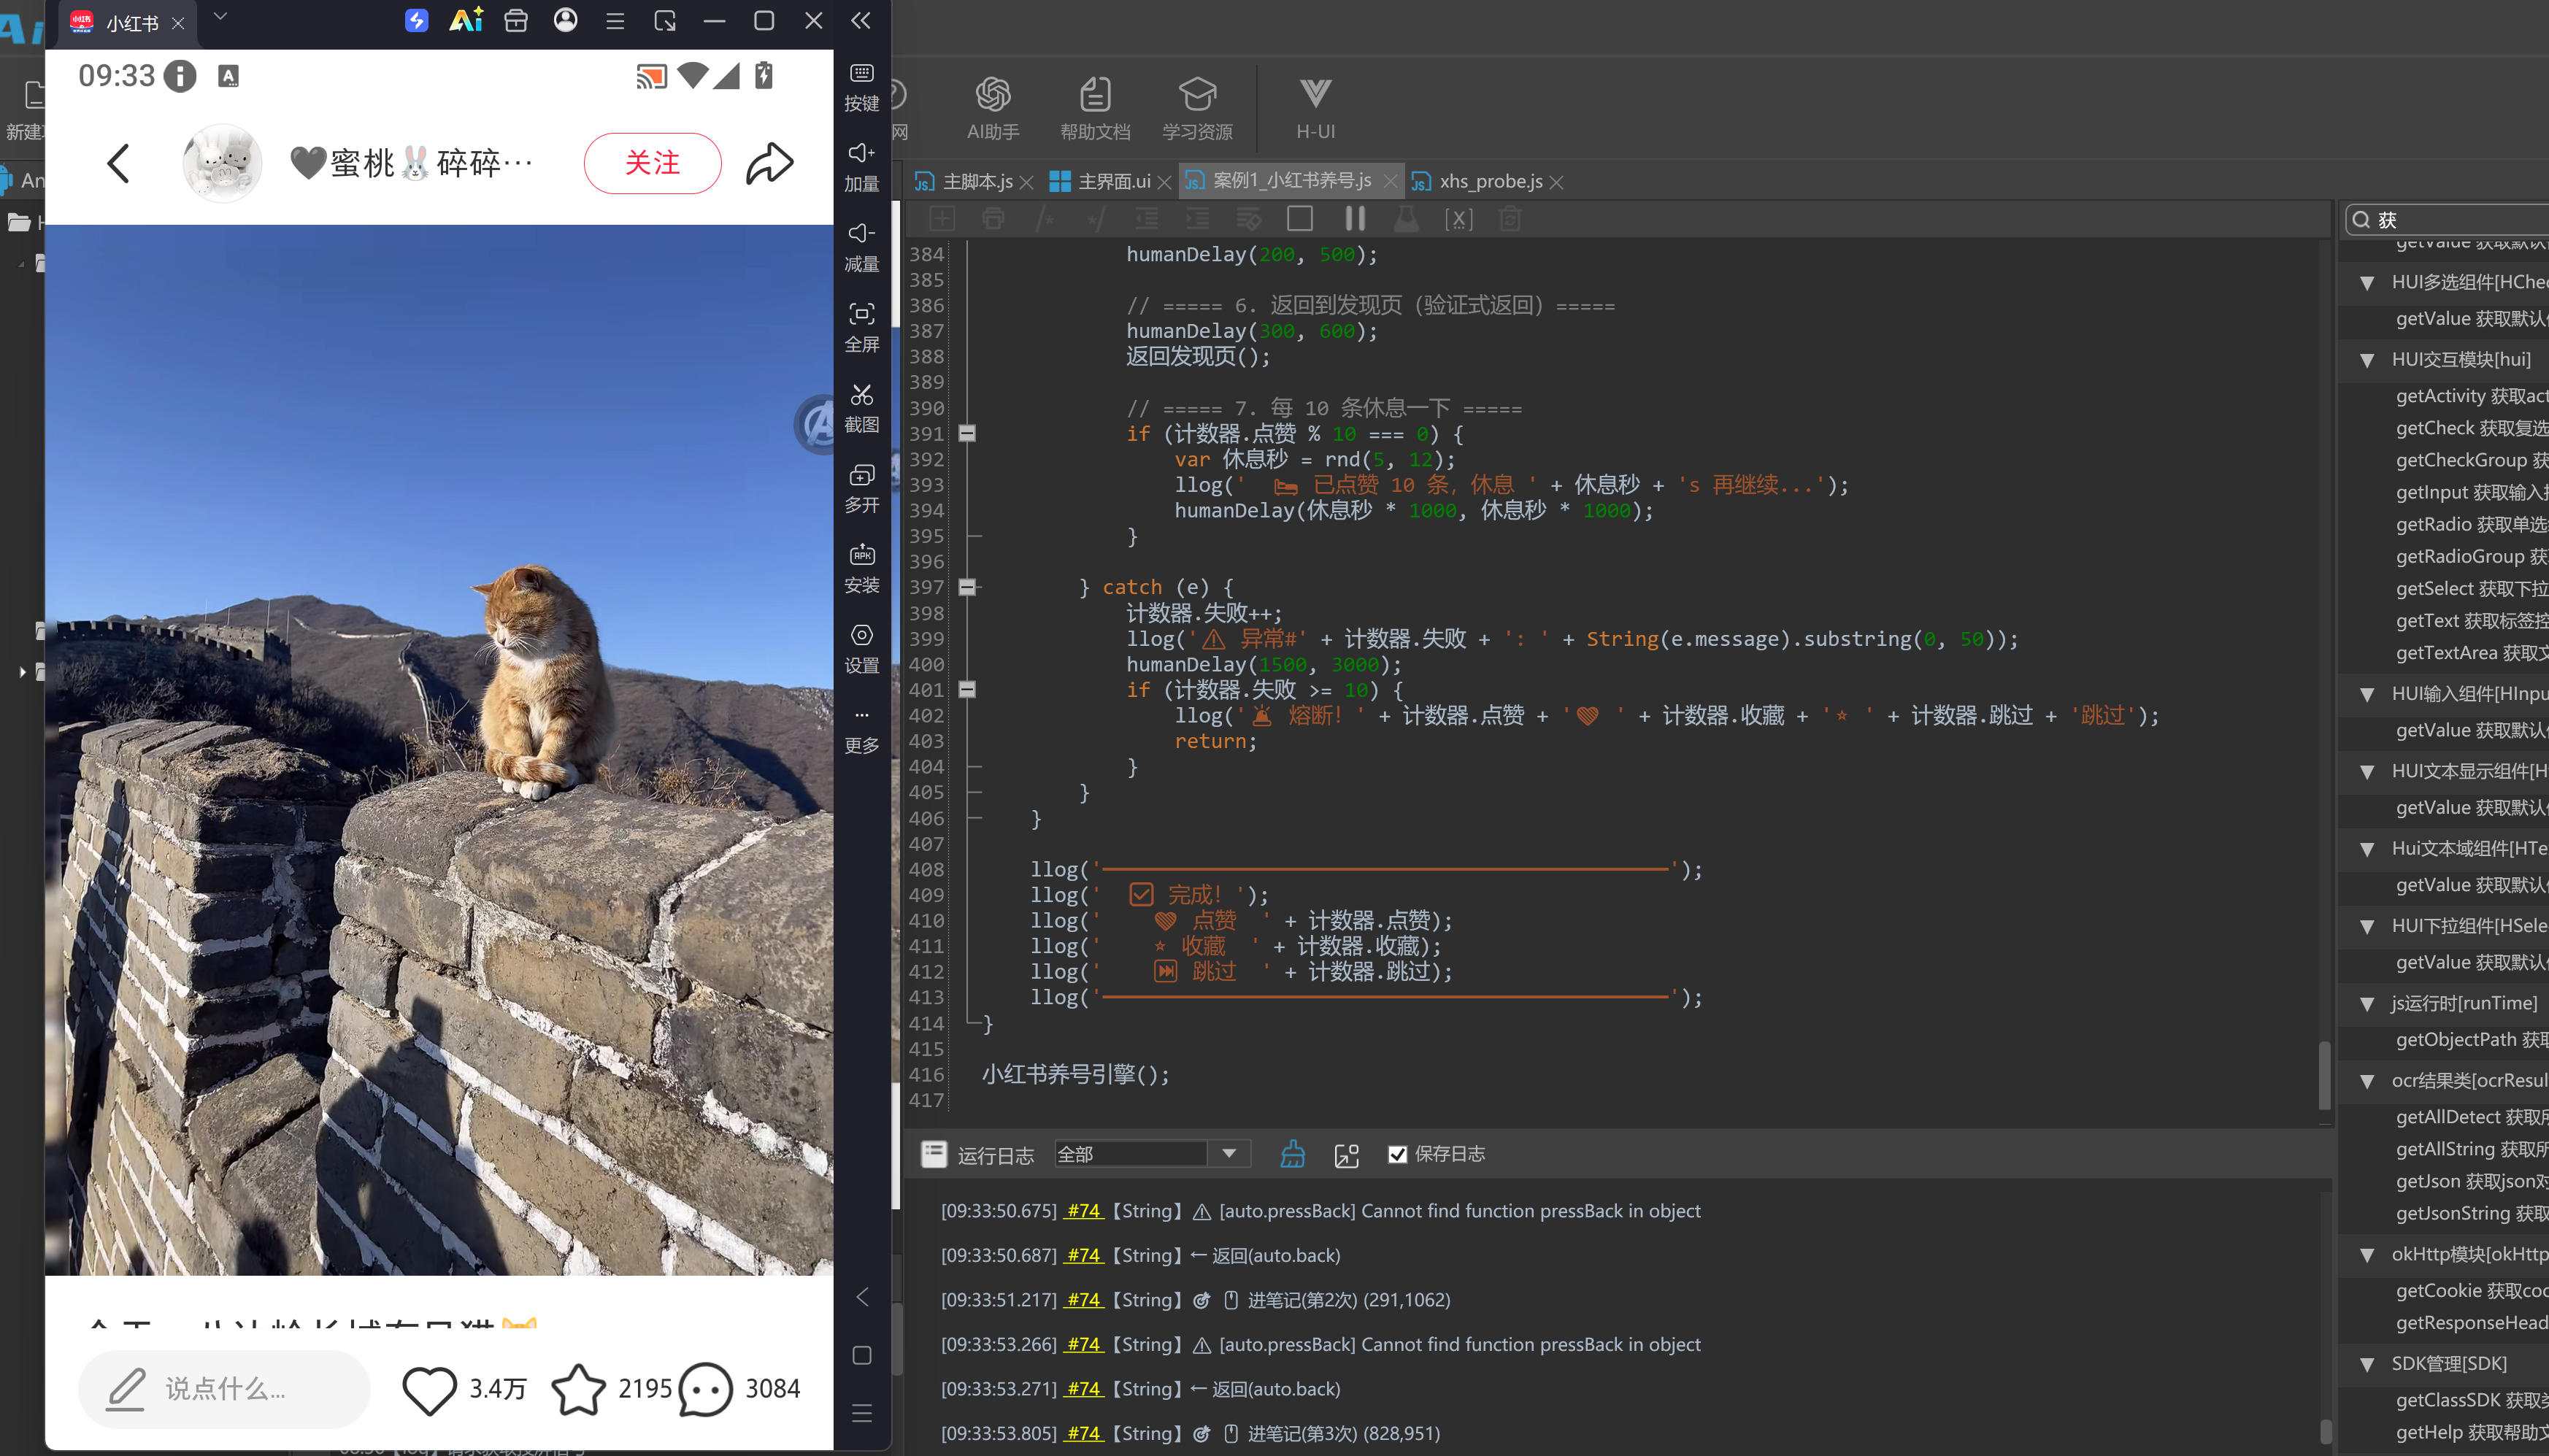Click the 帮助文档 help docs icon
This screenshot has height=1456, width=2549.
(1095, 96)
